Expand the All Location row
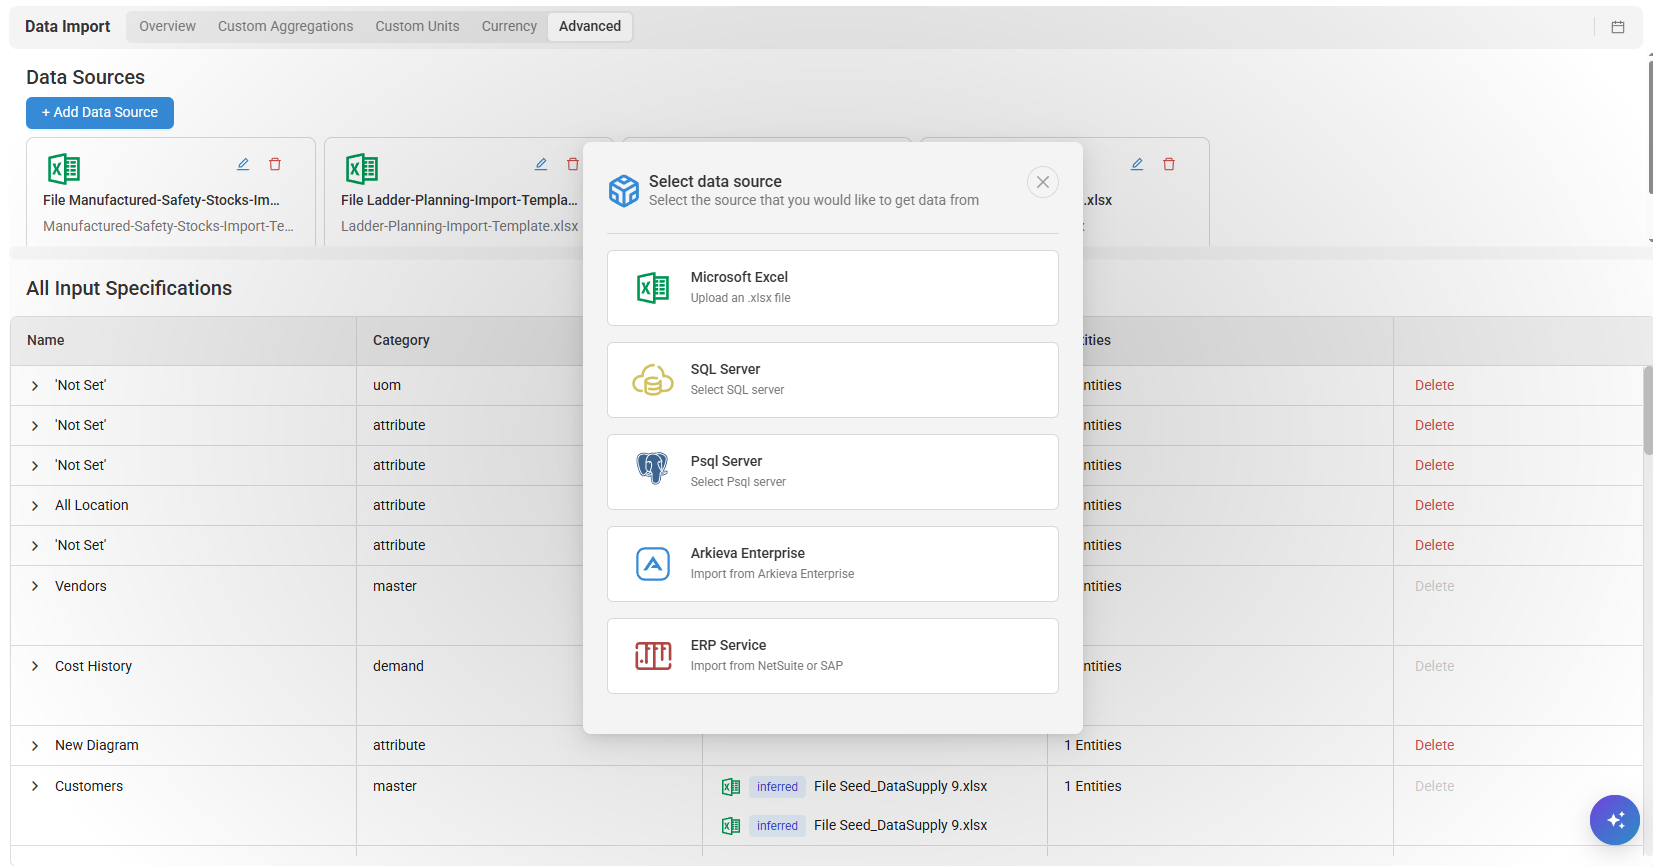 [35, 506]
